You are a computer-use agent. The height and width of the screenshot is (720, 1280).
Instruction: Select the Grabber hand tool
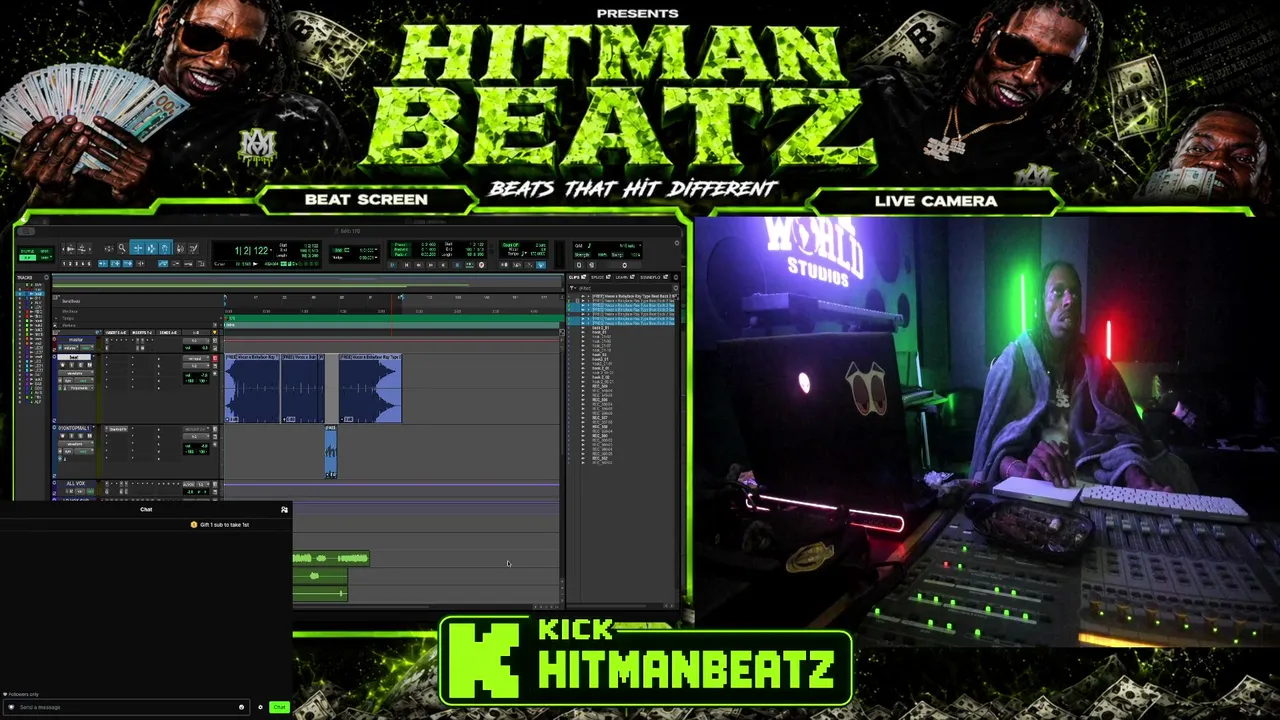click(x=165, y=248)
